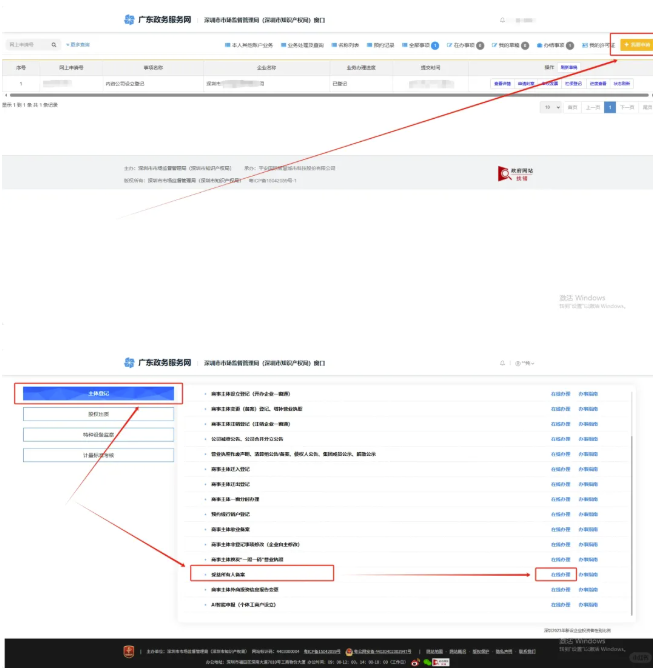The height and width of the screenshot is (668, 653).
Task: Expand the user account dropdown in lower header
Action: coord(532,362)
